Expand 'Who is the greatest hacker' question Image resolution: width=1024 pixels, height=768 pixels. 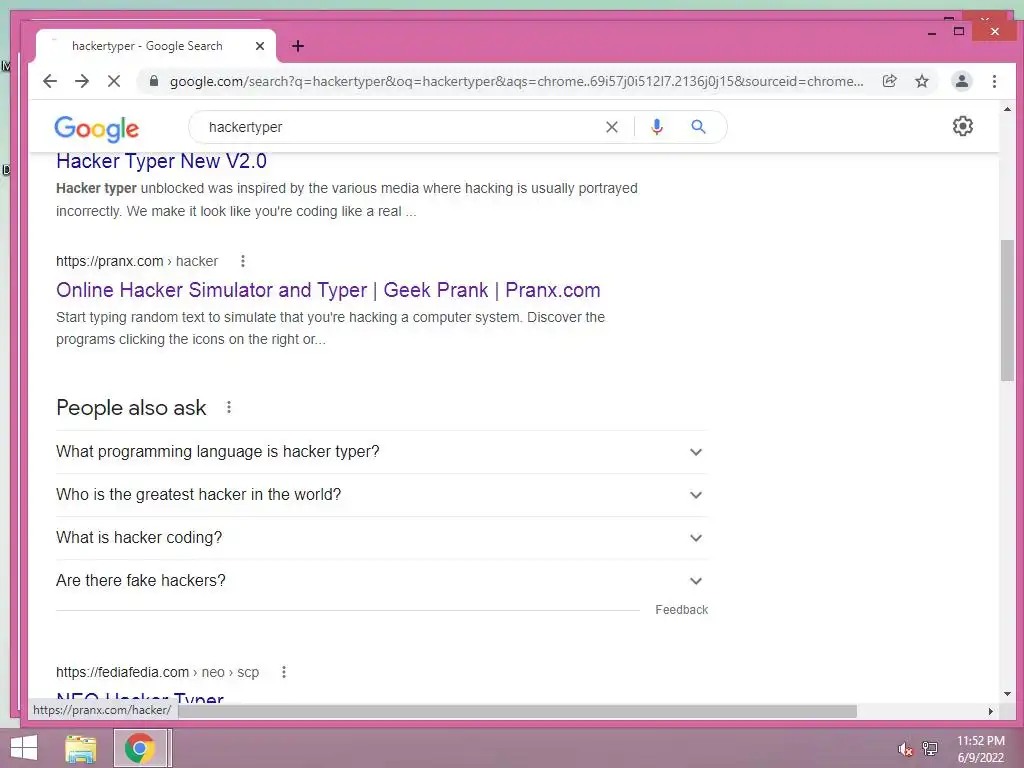point(381,495)
